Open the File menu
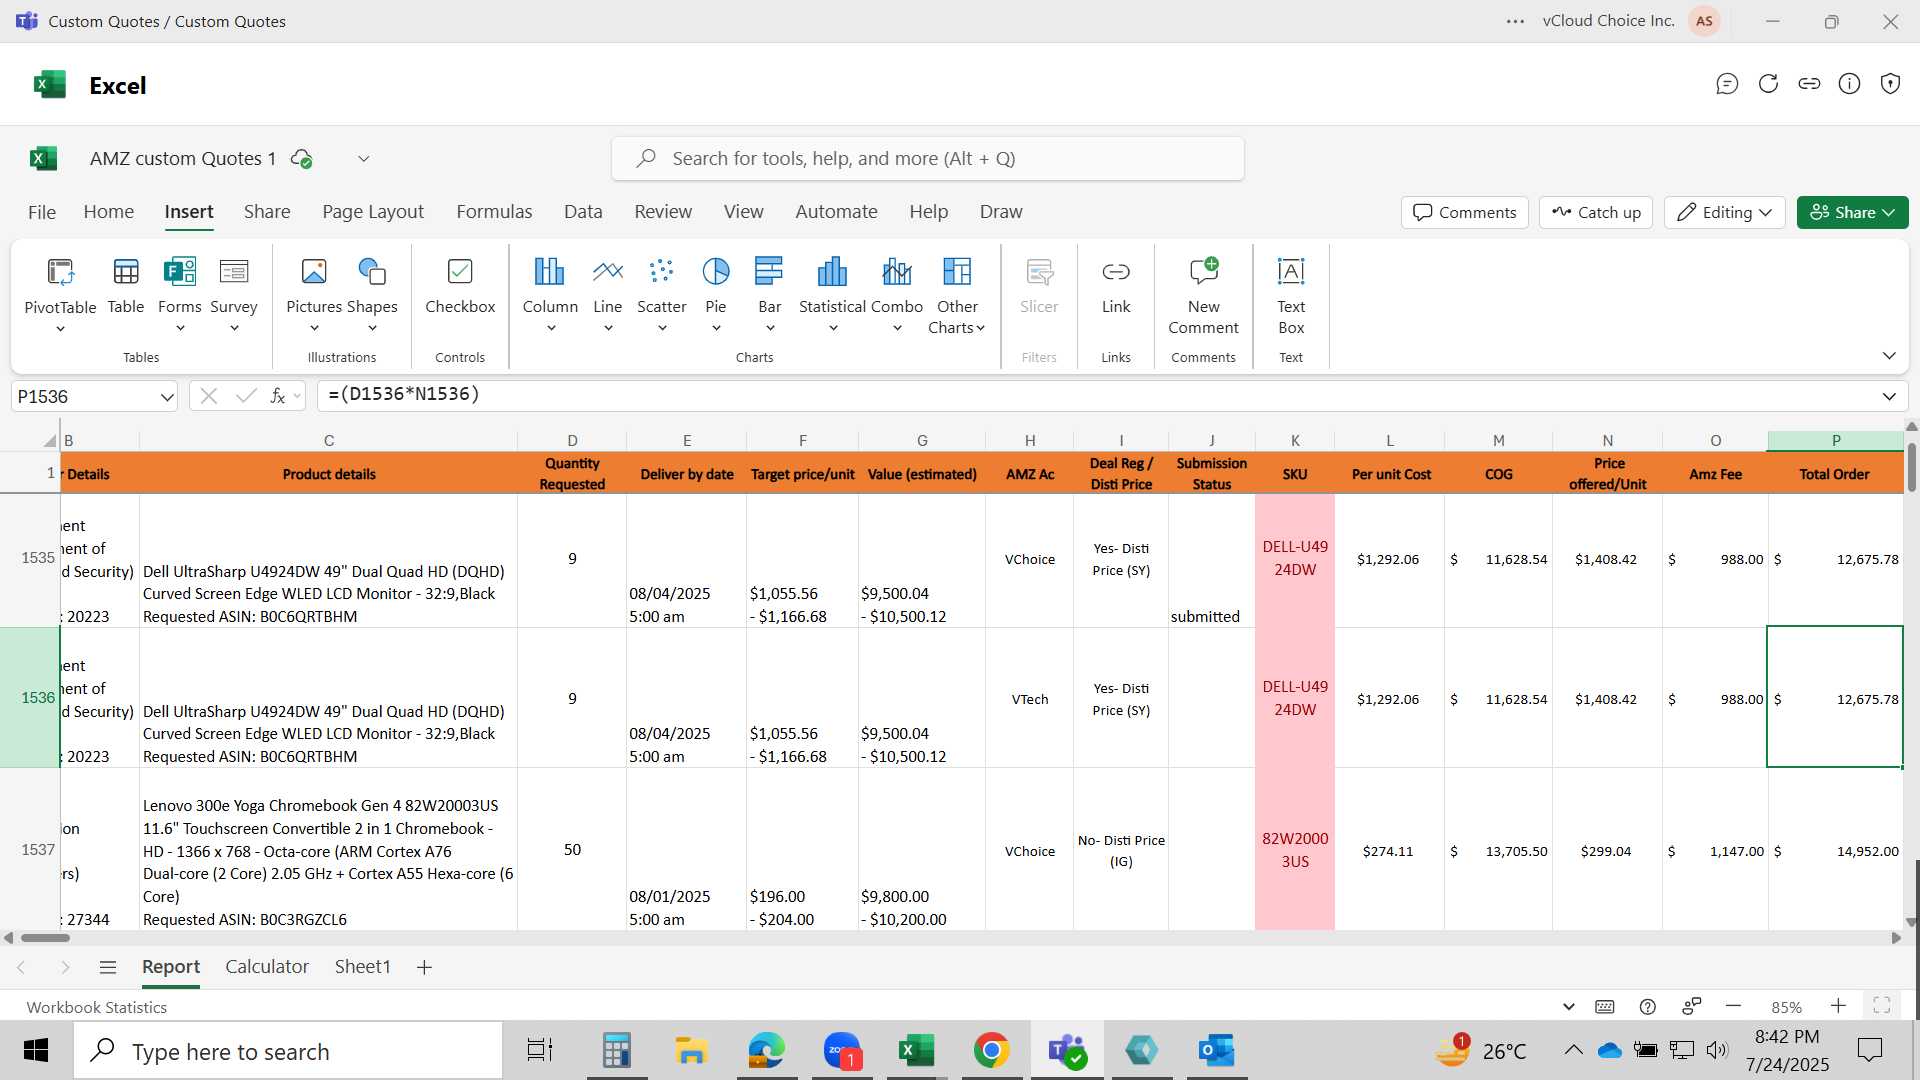The width and height of the screenshot is (1920, 1080). [42, 212]
